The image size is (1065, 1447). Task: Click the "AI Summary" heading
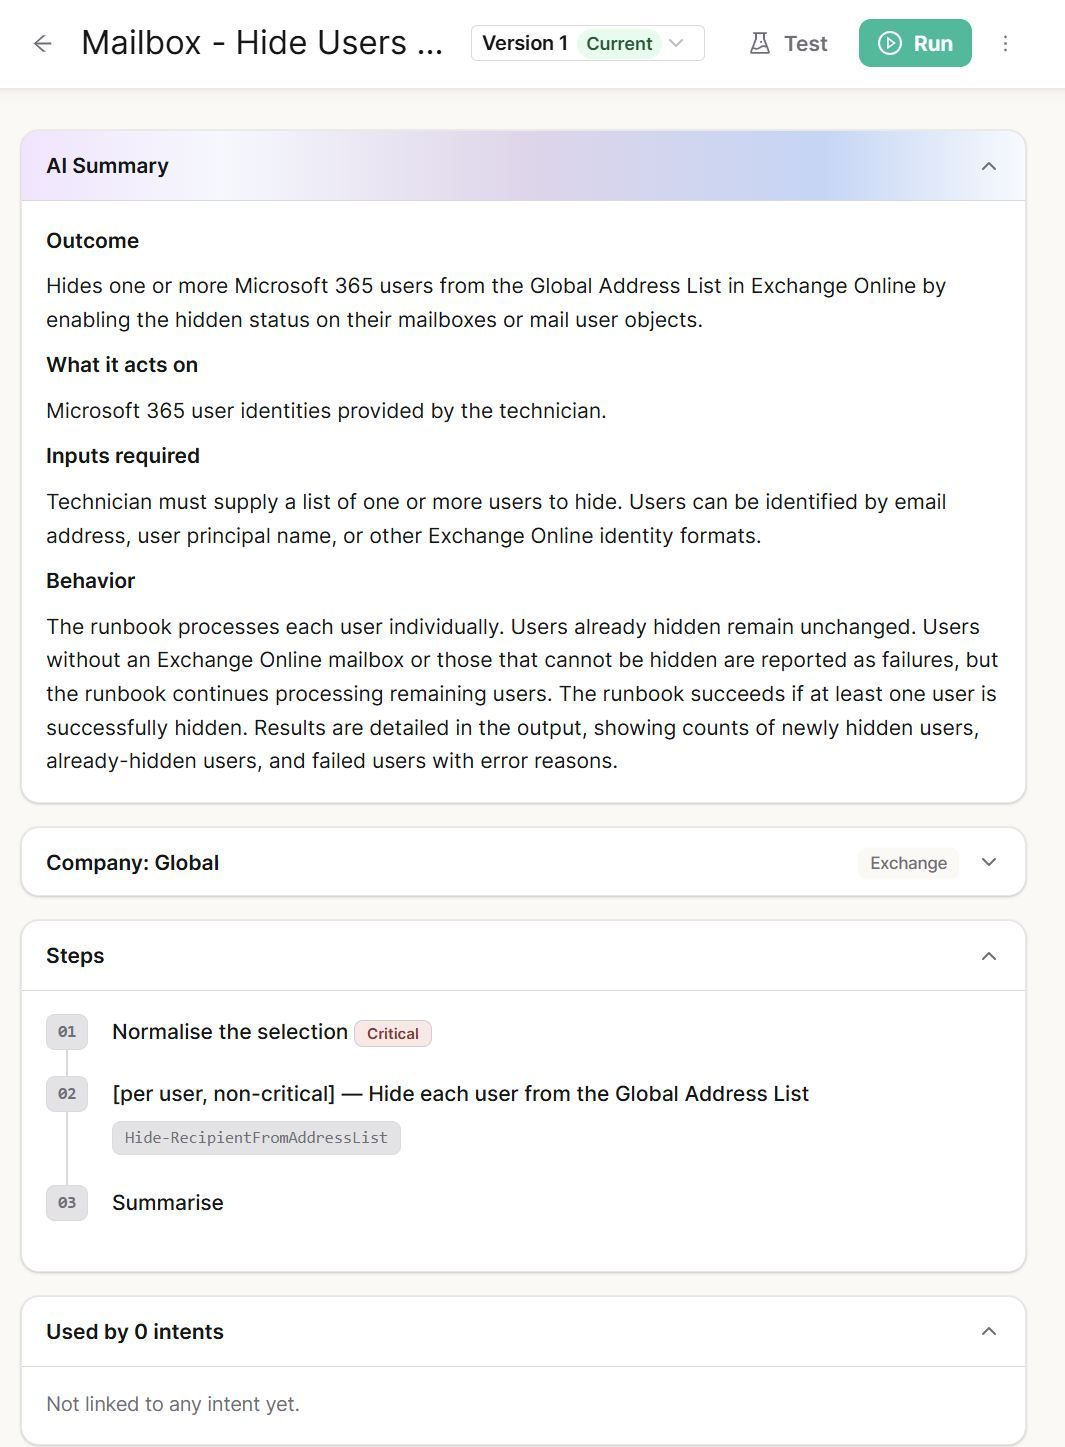(x=107, y=166)
